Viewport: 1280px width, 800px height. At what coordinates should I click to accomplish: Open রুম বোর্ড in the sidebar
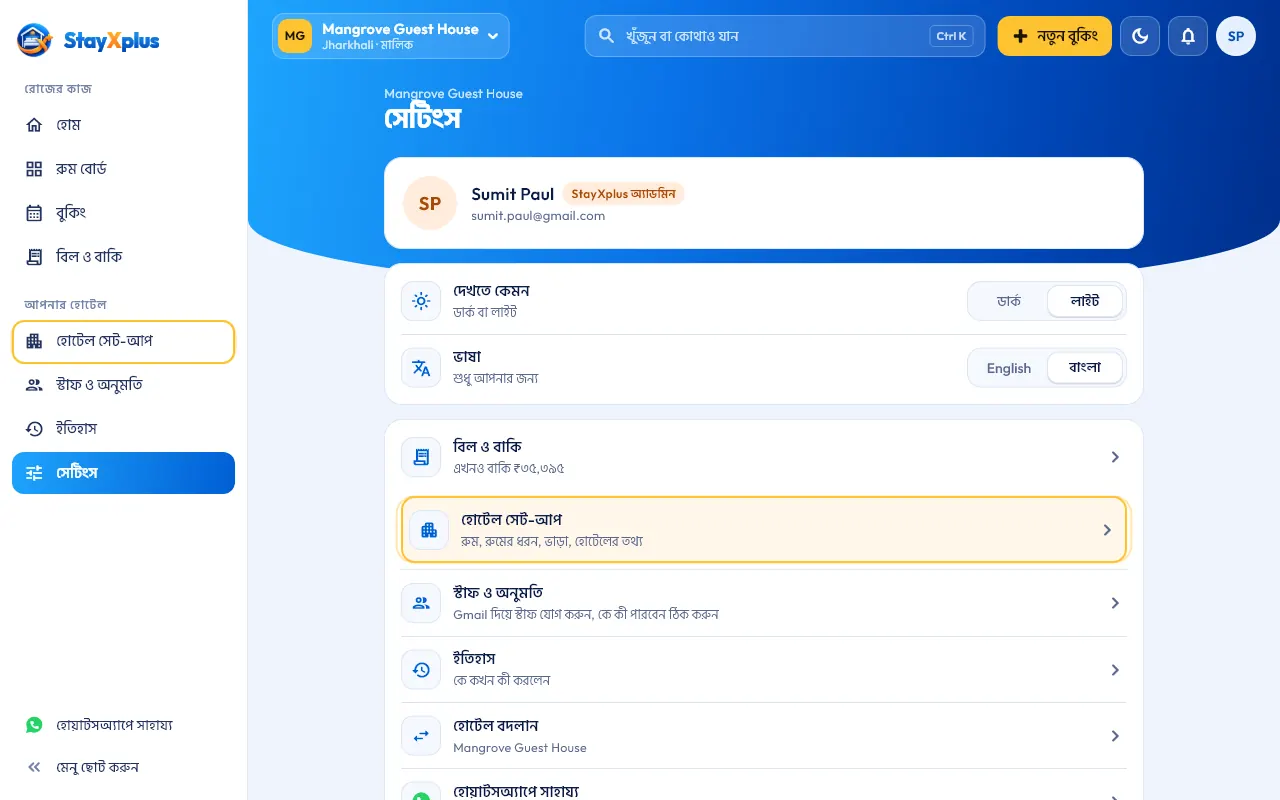[123, 169]
